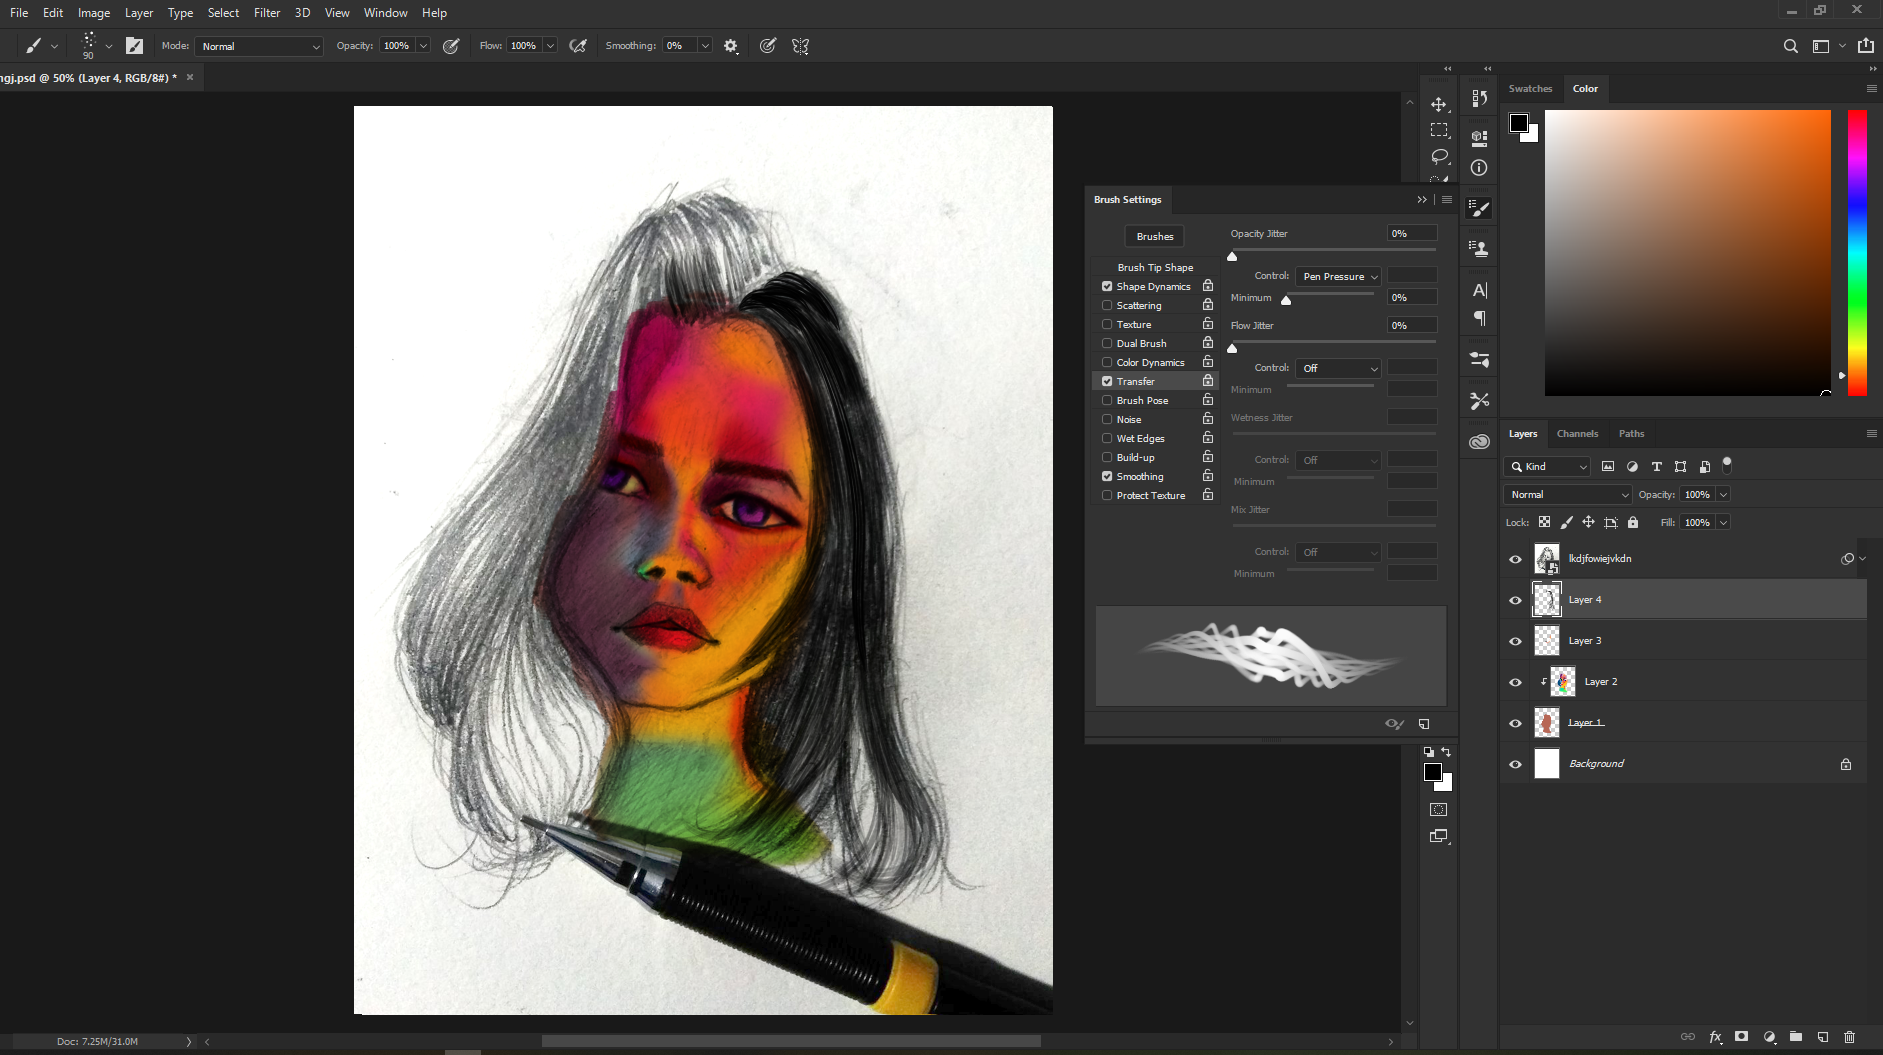Select Brush Tip Shape settings

pyautogui.click(x=1155, y=267)
